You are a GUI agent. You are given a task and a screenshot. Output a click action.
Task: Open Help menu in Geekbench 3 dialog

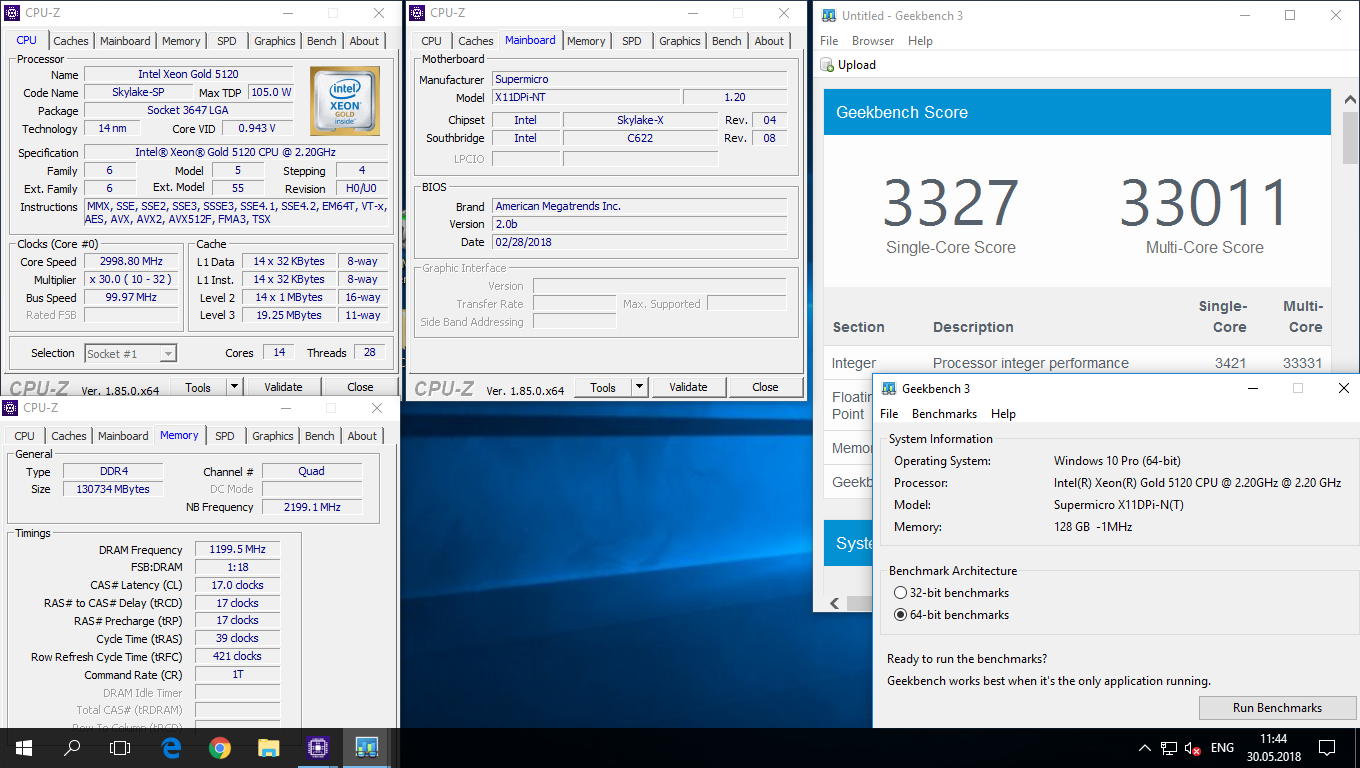point(1003,414)
